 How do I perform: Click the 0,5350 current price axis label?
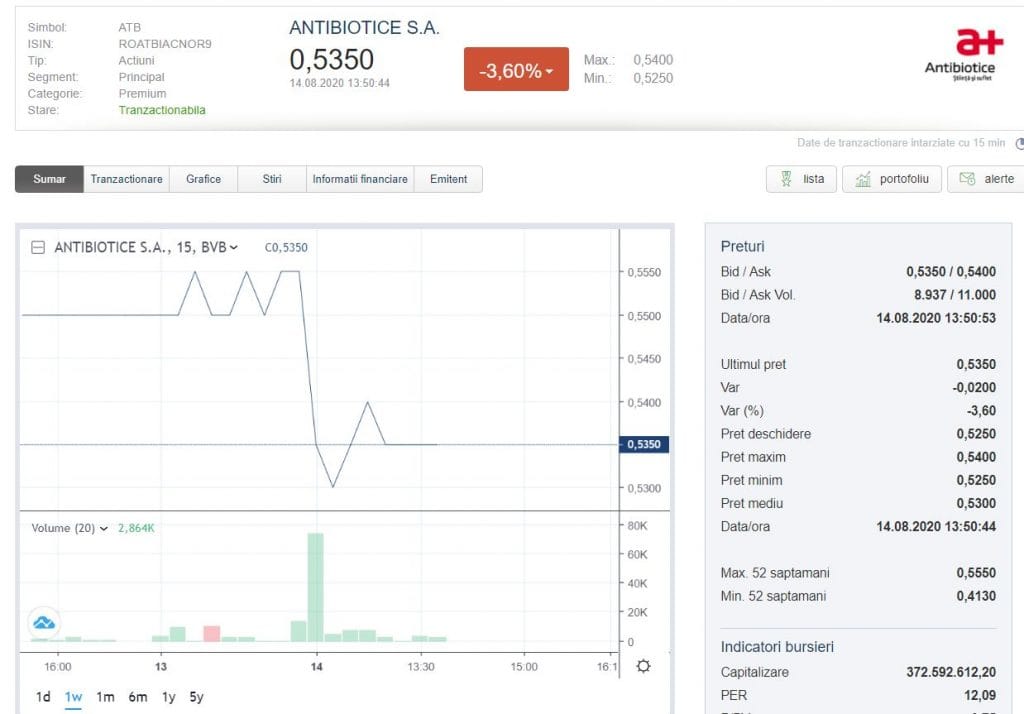coord(644,444)
